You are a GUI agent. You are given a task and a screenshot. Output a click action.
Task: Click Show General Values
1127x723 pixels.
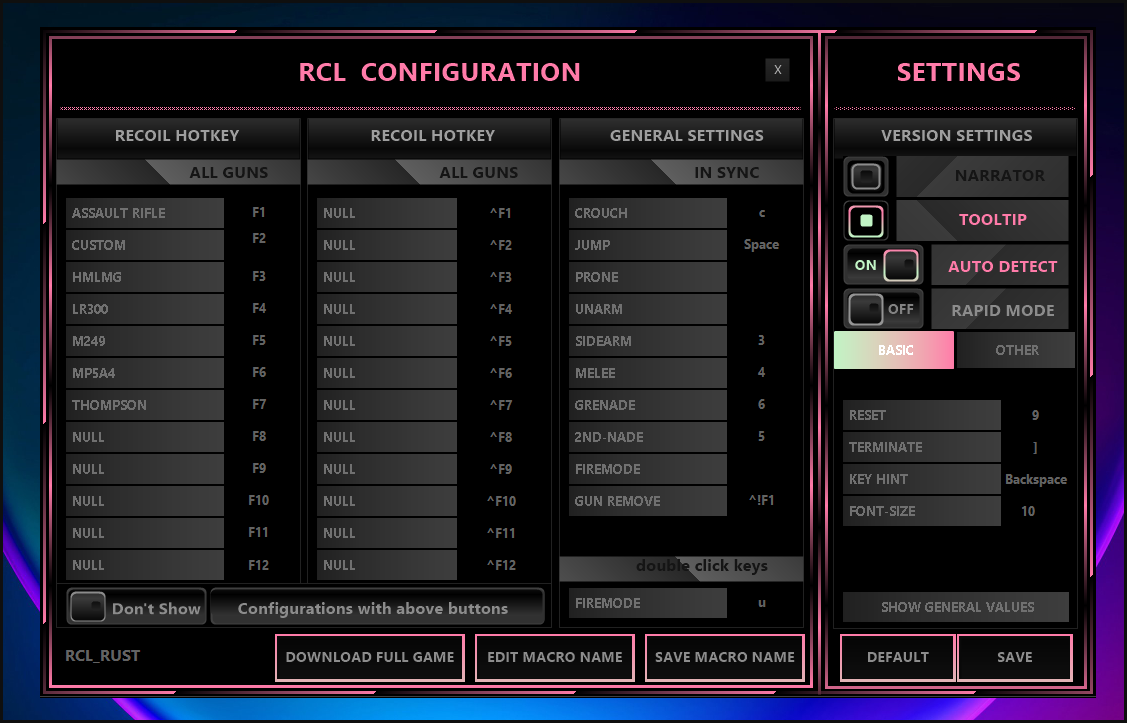tap(956, 607)
